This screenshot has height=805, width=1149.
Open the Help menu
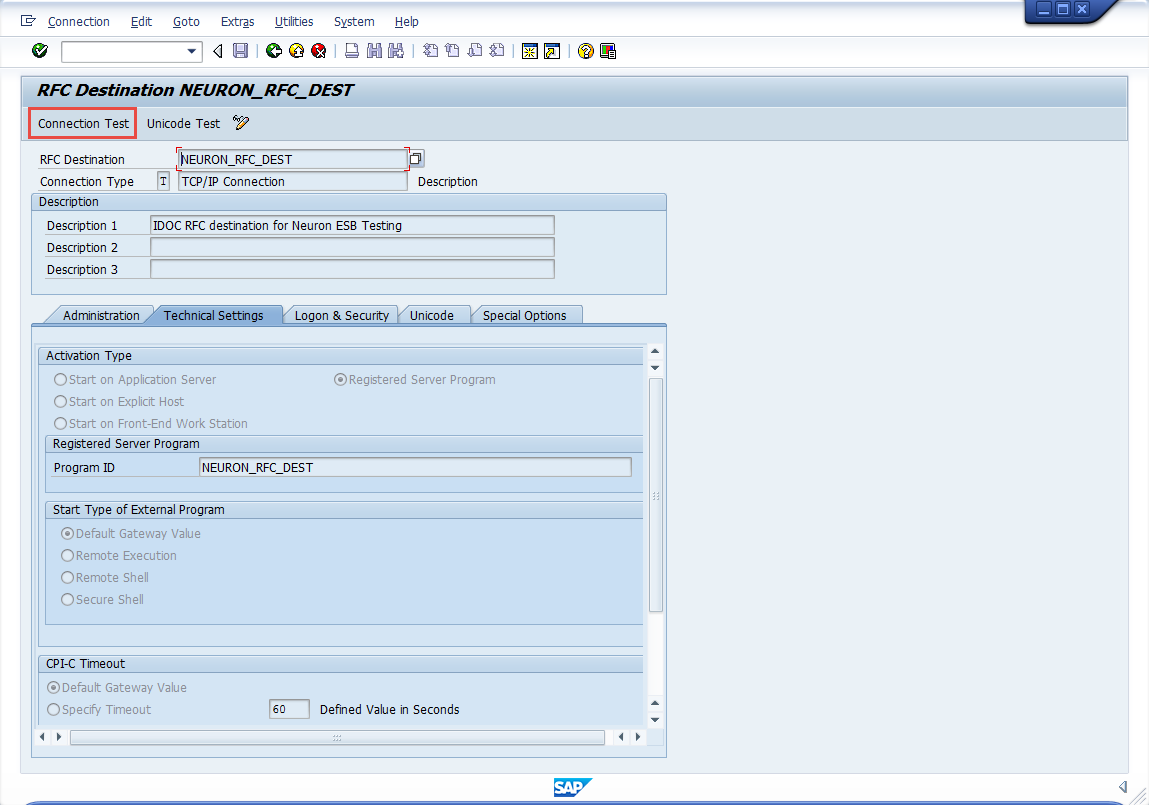tap(407, 22)
